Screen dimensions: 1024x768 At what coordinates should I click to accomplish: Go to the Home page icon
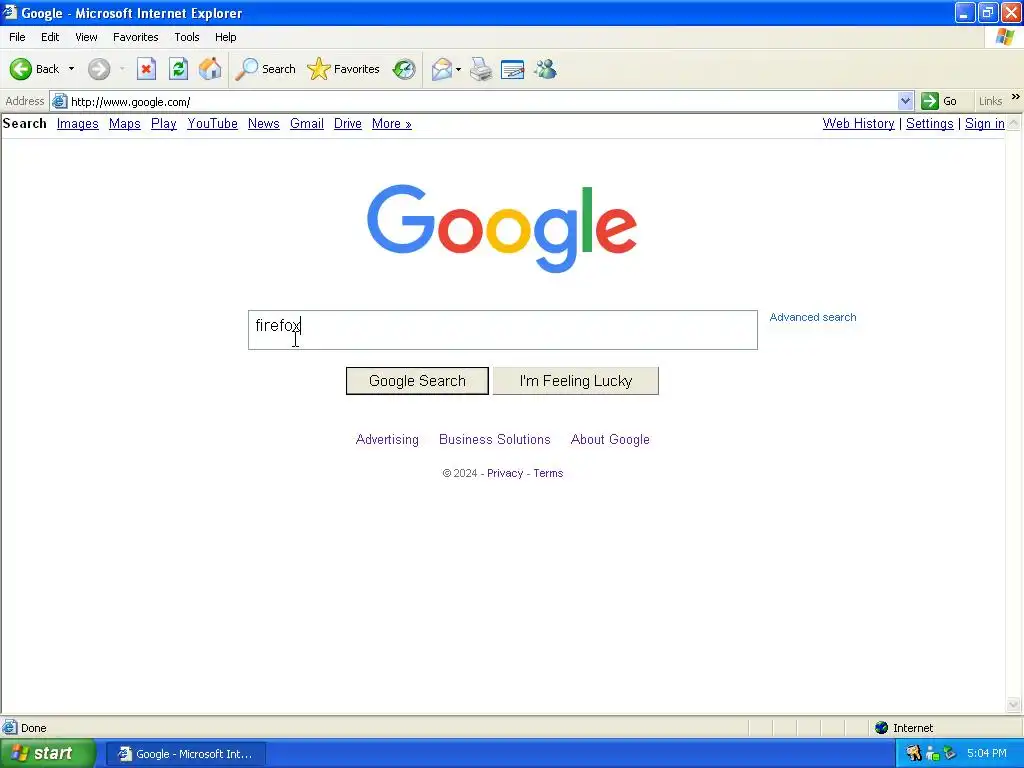210,69
